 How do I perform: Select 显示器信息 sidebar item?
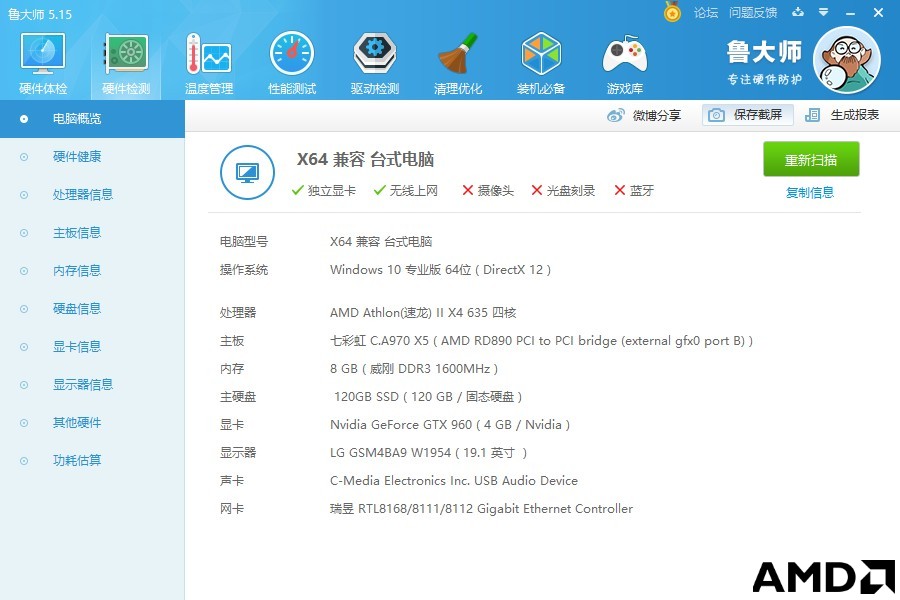tap(92, 384)
